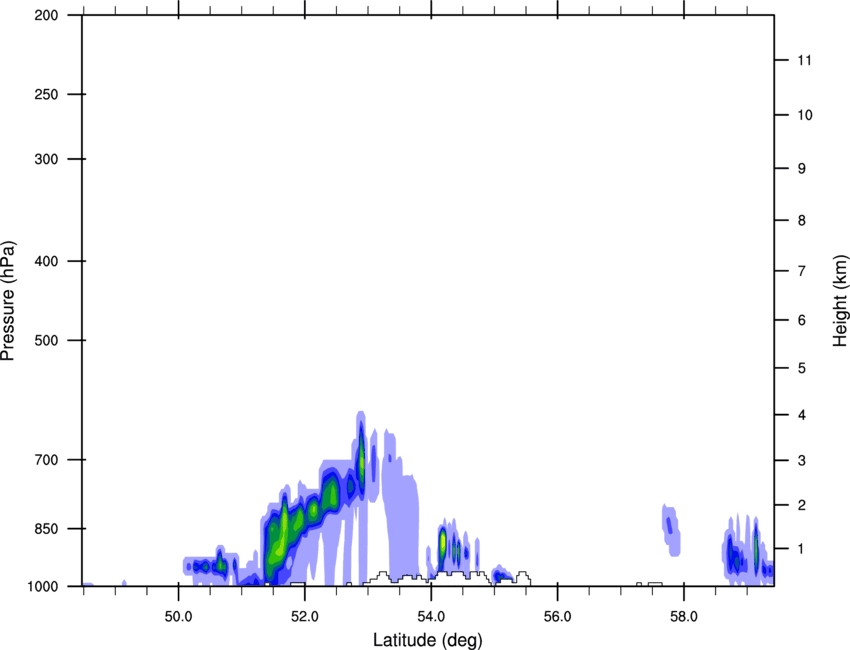Click the 50.0 latitude tick label
The image size is (850, 650).
pos(178,617)
